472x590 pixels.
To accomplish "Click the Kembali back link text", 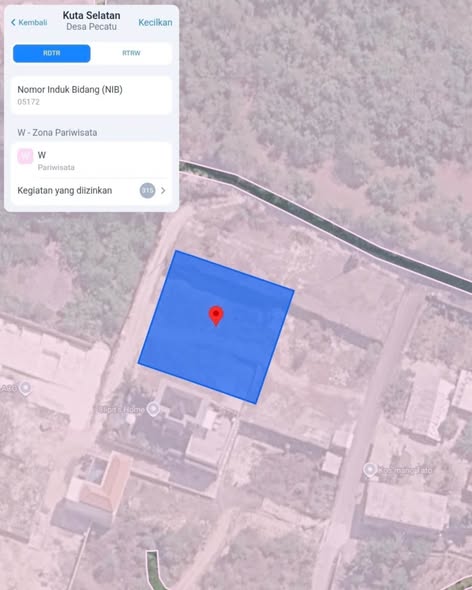I will coord(33,23).
